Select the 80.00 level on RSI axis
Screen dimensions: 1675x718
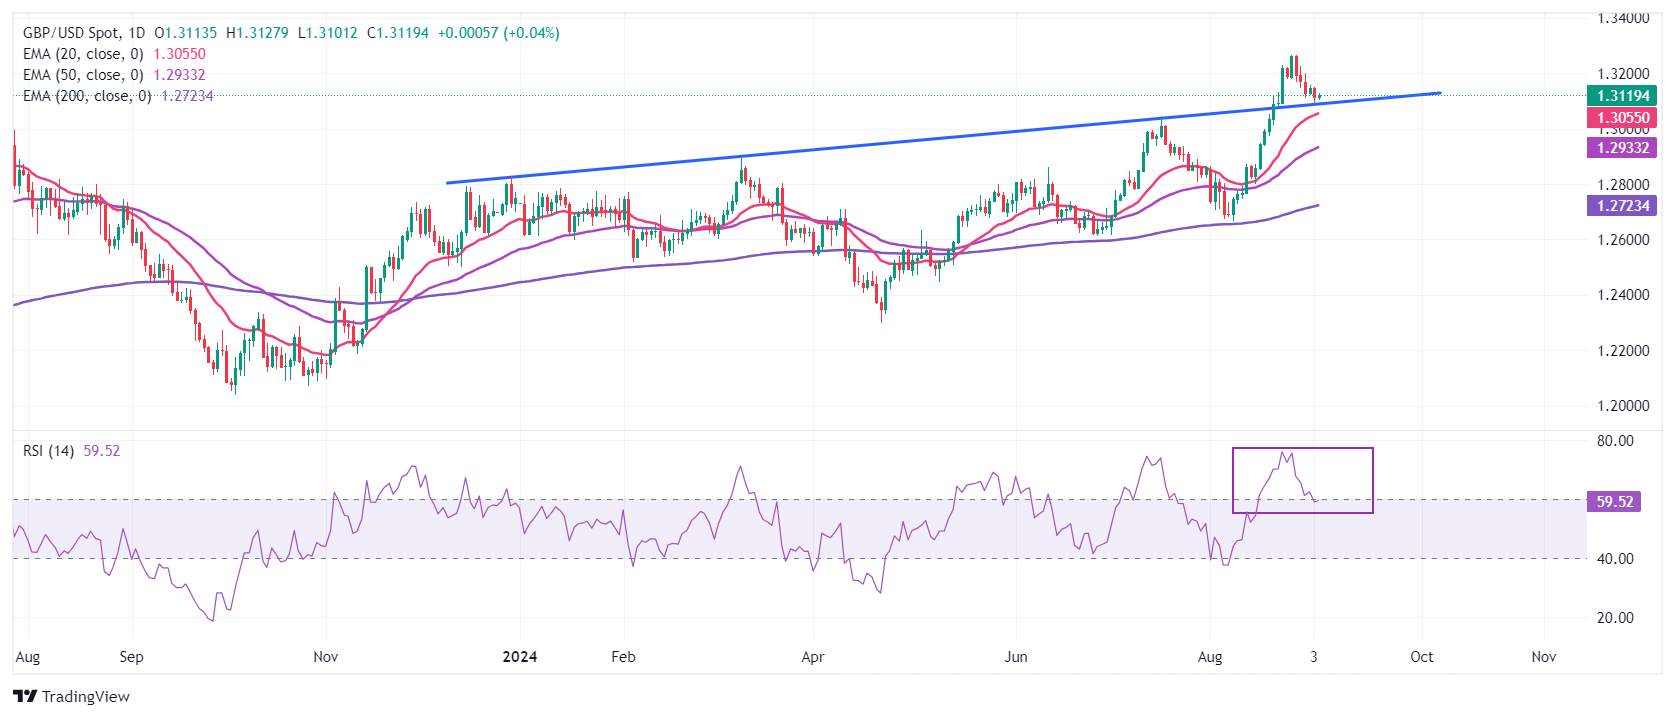tap(1614, 441)
